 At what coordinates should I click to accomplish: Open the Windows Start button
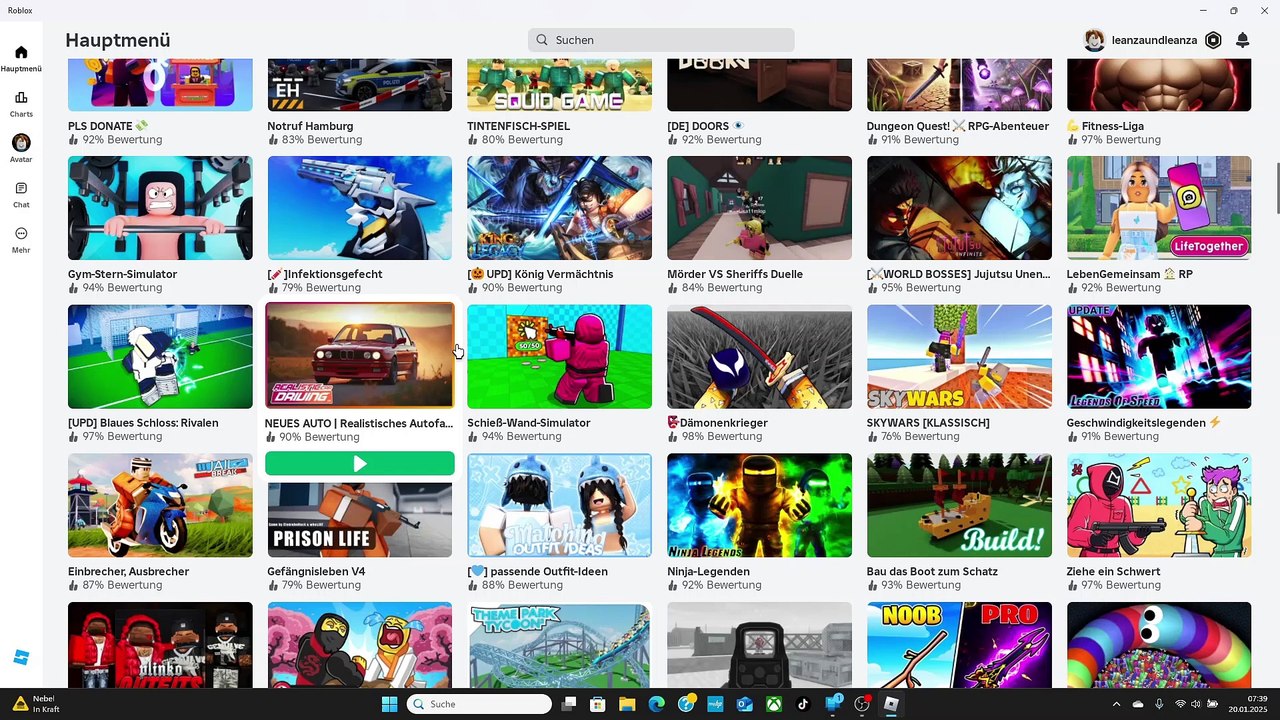click(x=390, y=704)
